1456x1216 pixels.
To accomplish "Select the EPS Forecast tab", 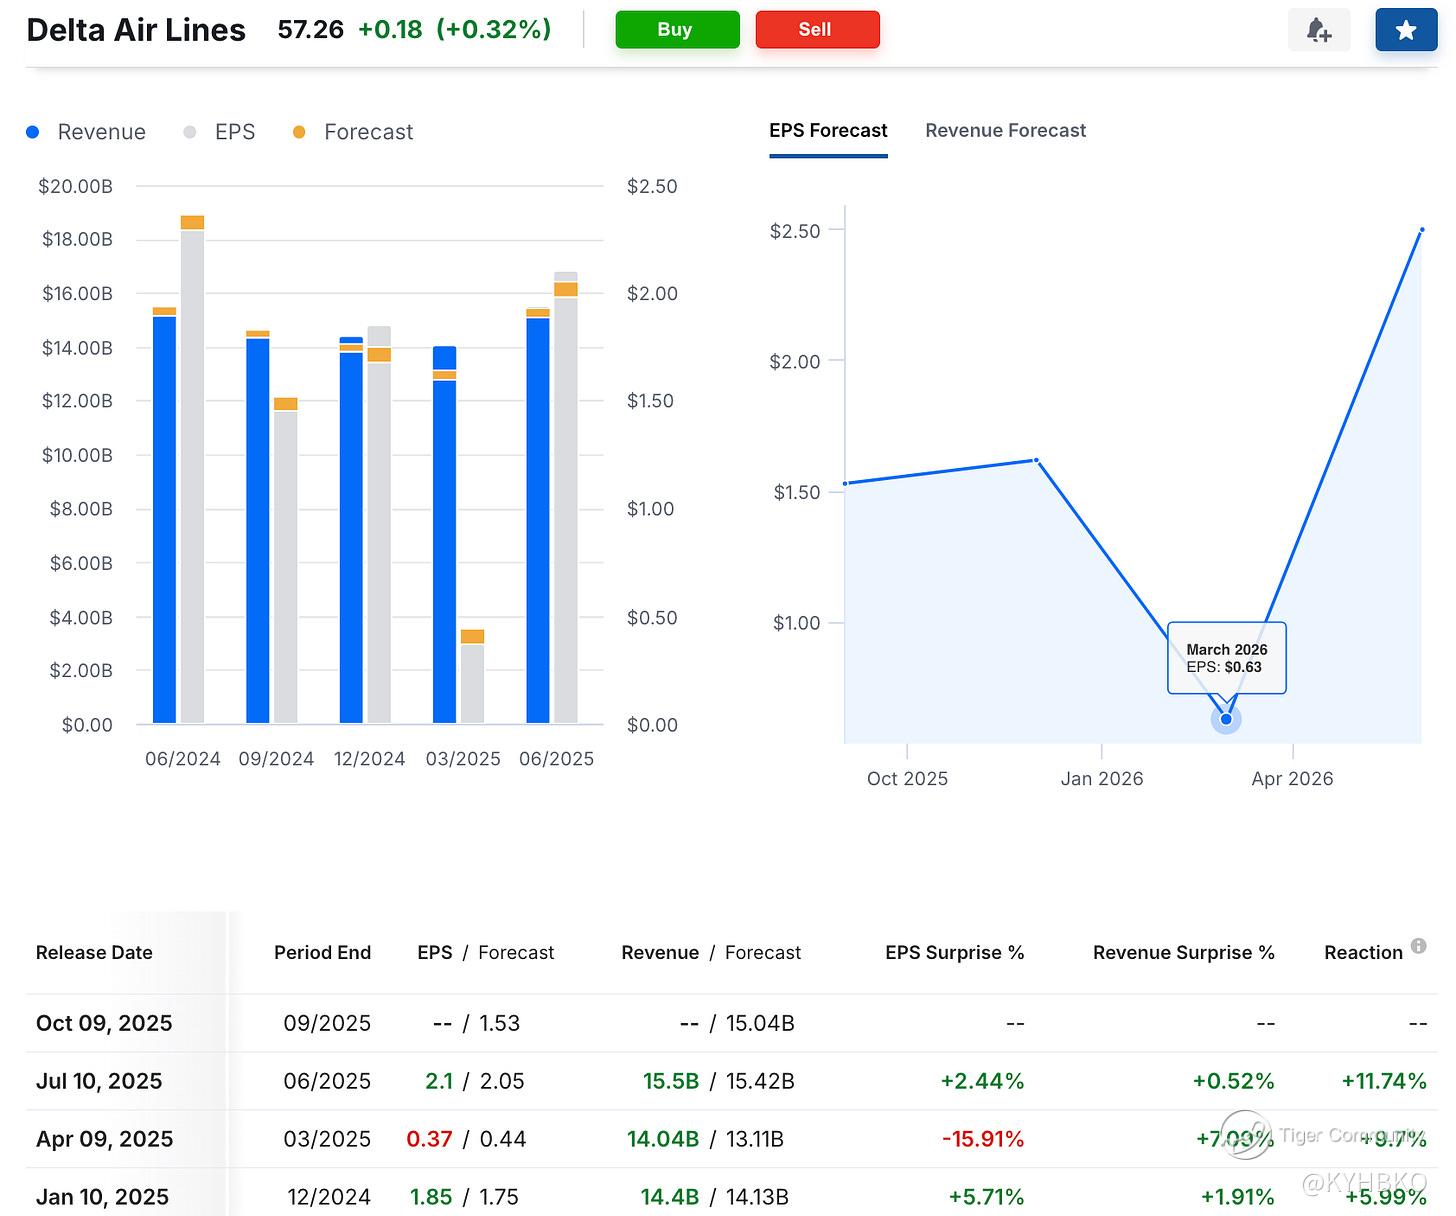I will tap(828, 131).
